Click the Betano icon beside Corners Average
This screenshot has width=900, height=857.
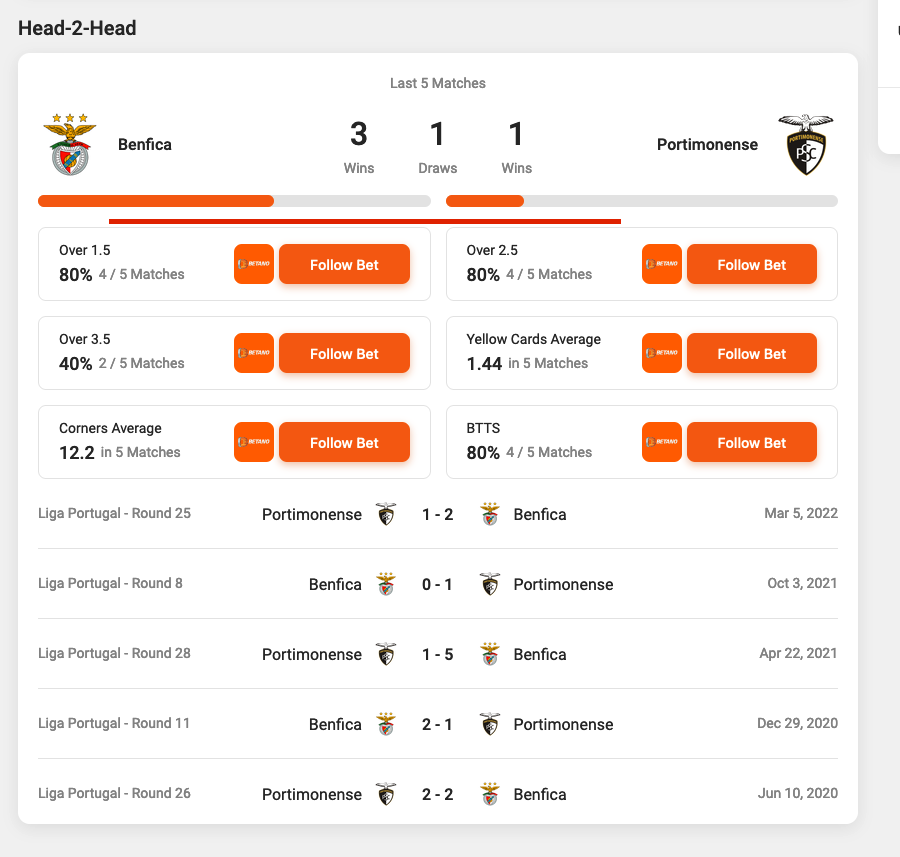tap(253, 442)
